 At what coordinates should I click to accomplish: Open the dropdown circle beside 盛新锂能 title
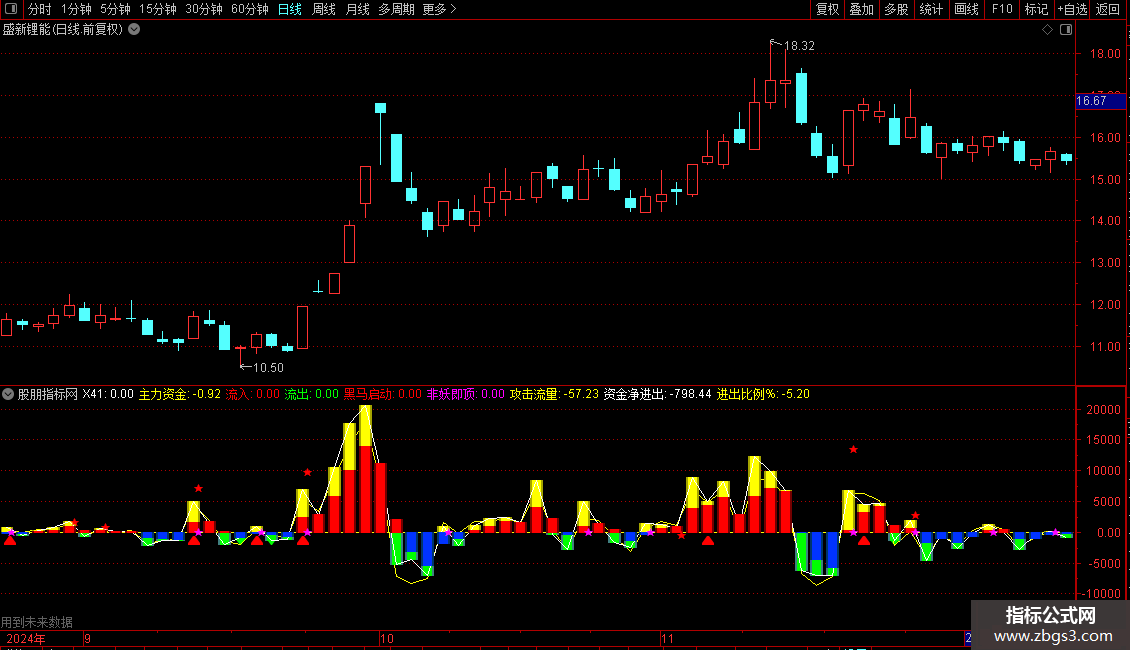(134, 30)
